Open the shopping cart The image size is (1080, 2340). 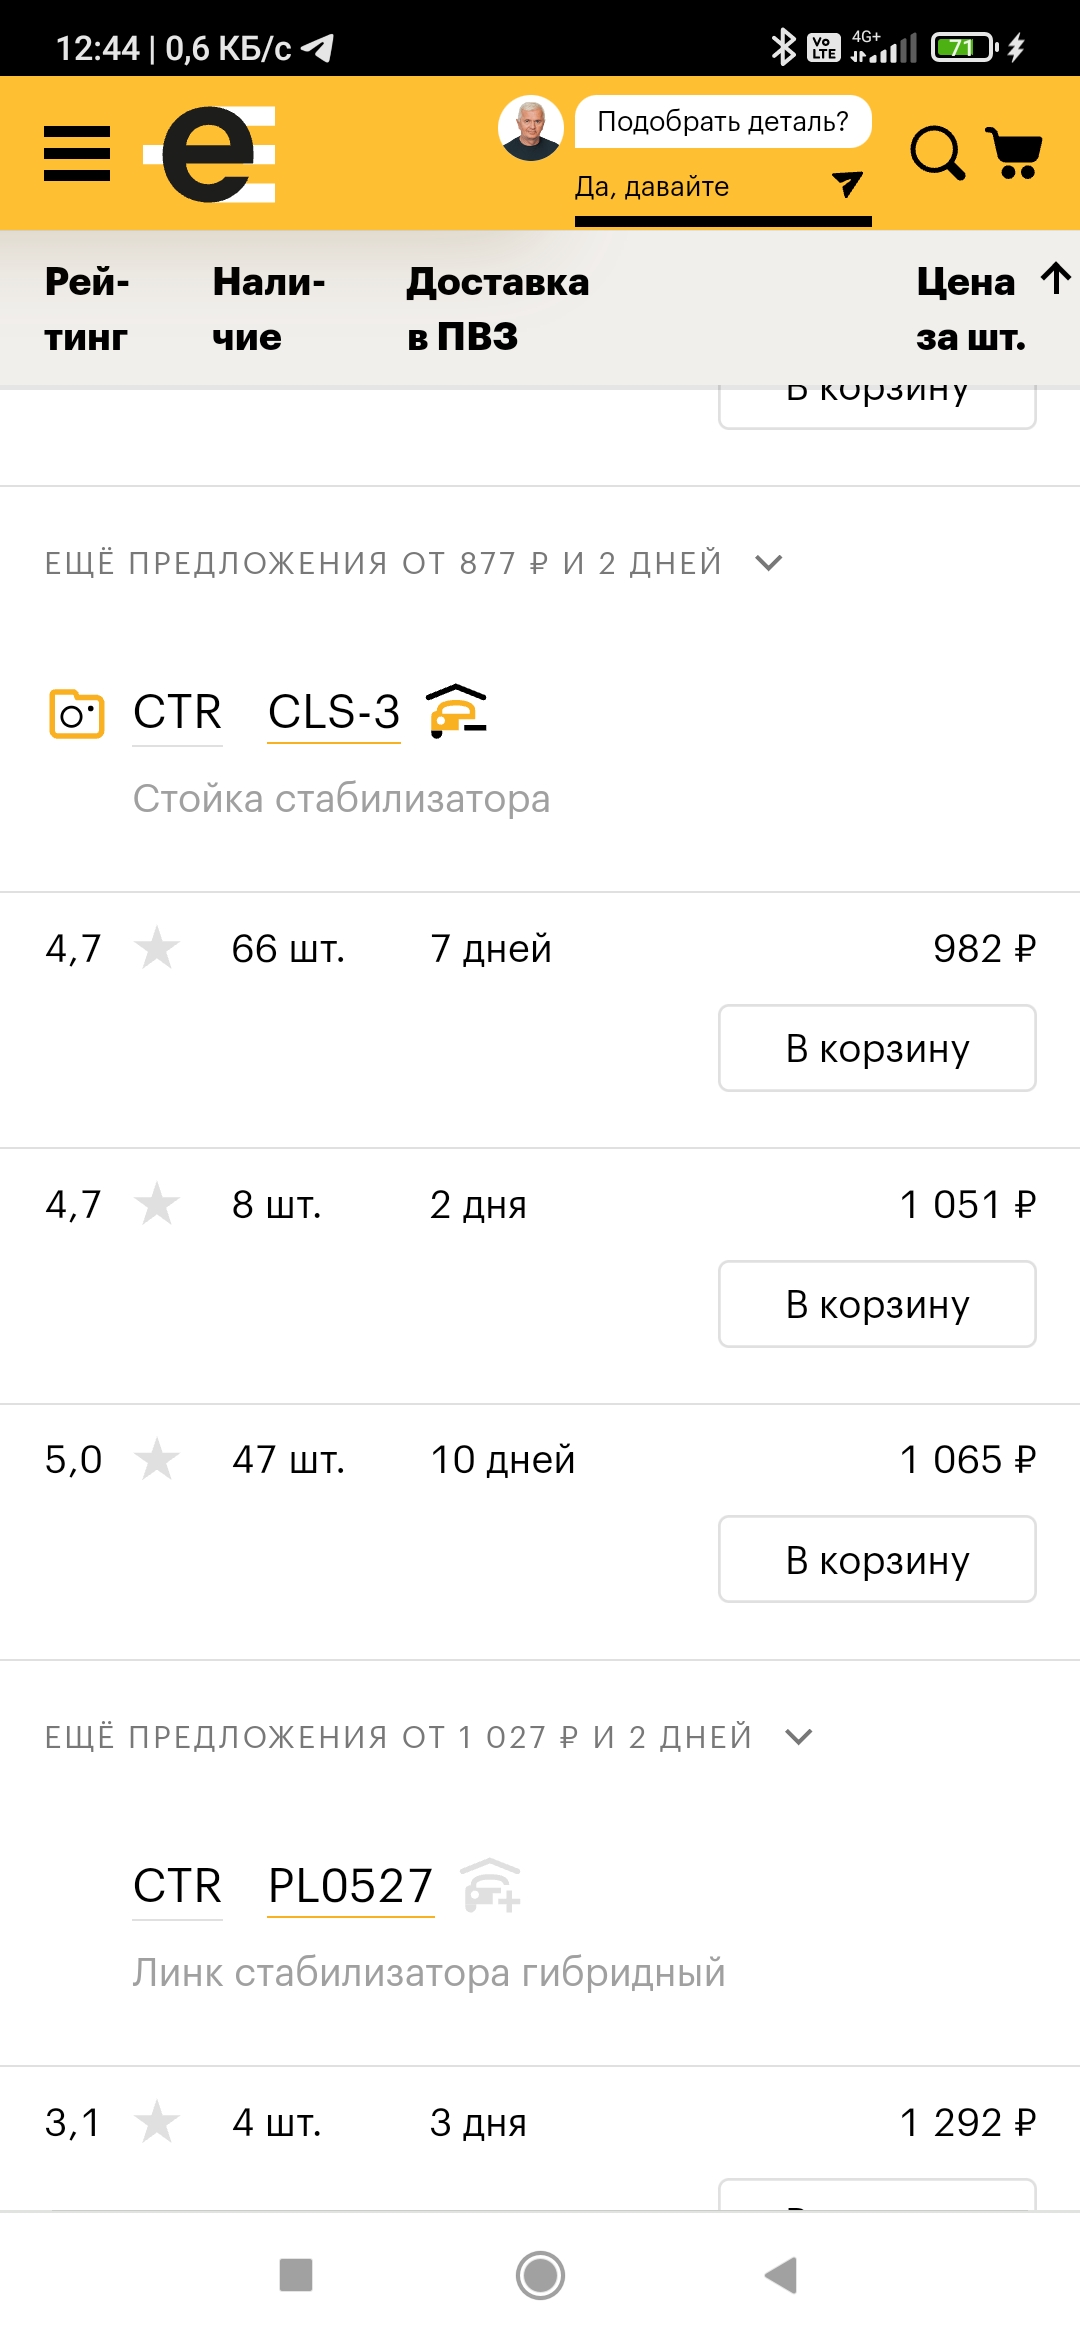point(1014,153)
